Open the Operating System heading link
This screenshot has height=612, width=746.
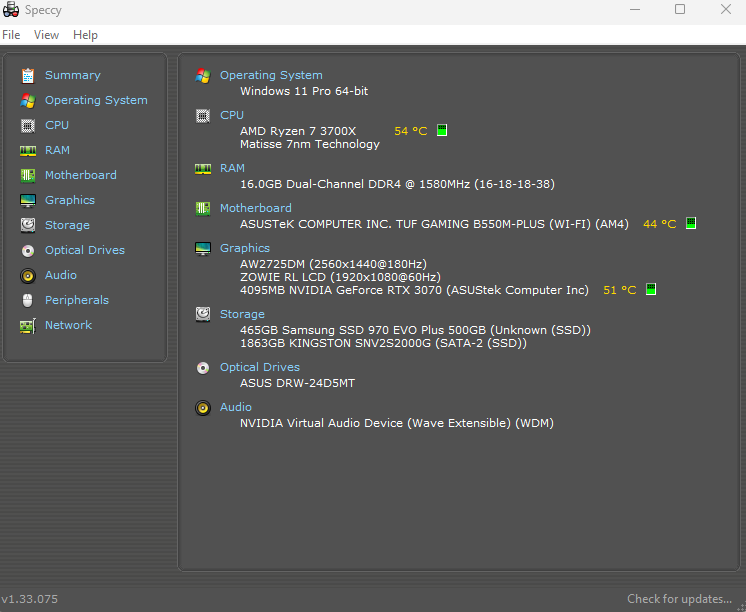(271, 75)
